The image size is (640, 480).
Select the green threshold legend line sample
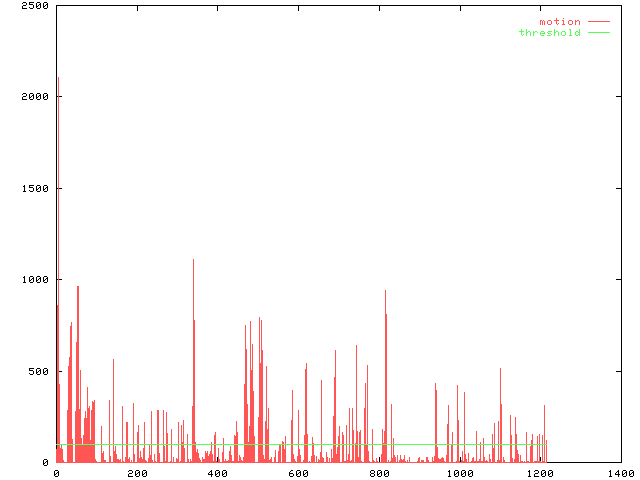coord(598,33)
